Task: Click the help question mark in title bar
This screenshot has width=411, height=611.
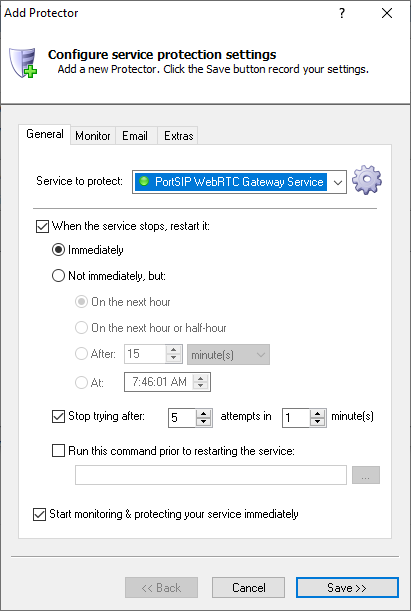Action: coord(342,13)
